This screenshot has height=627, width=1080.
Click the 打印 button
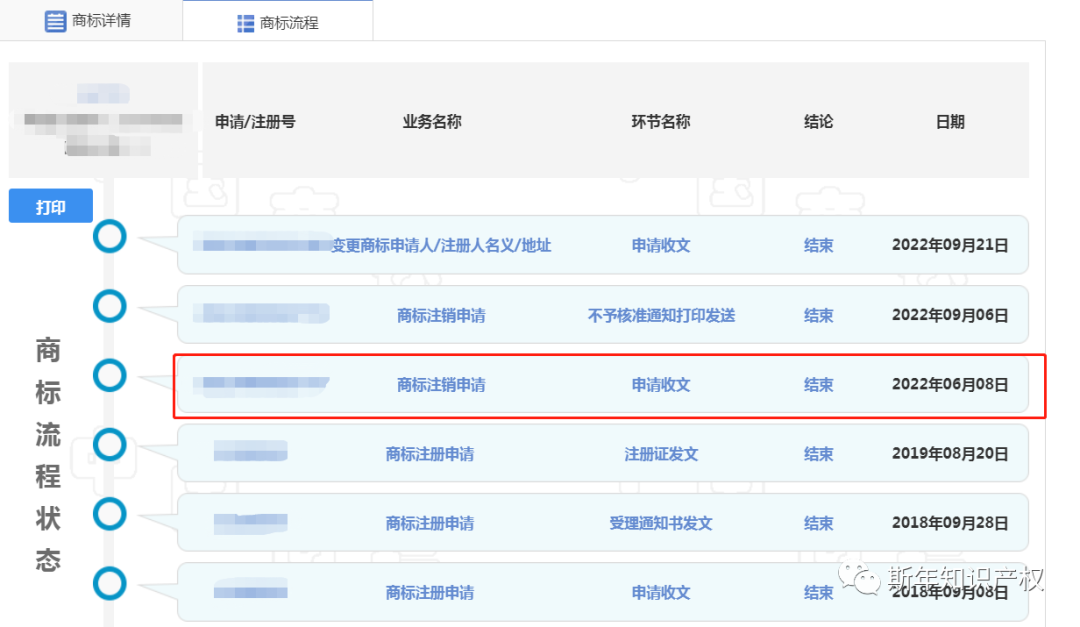pos(50,205)
